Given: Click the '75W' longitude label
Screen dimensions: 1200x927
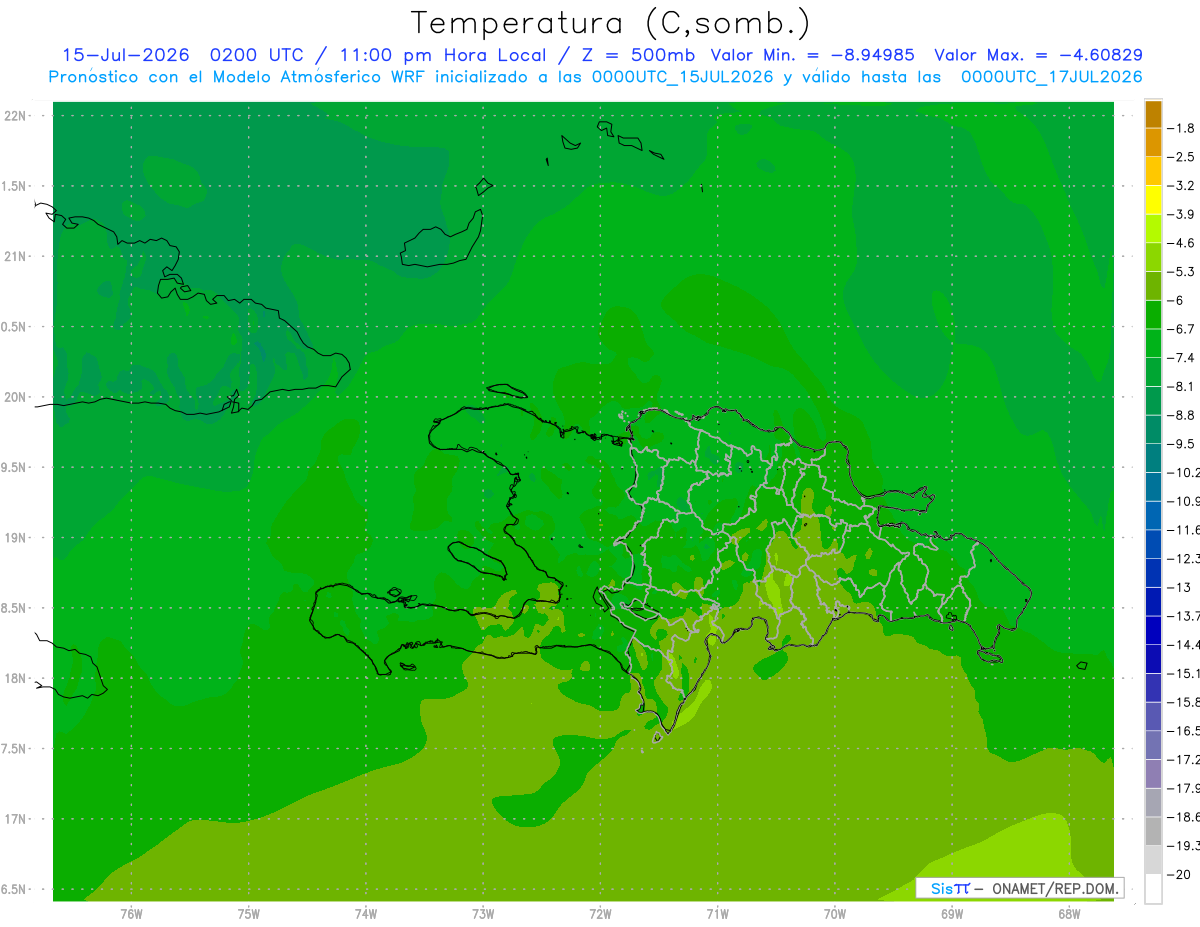Looking at the screenshot, I should point(249,914).
